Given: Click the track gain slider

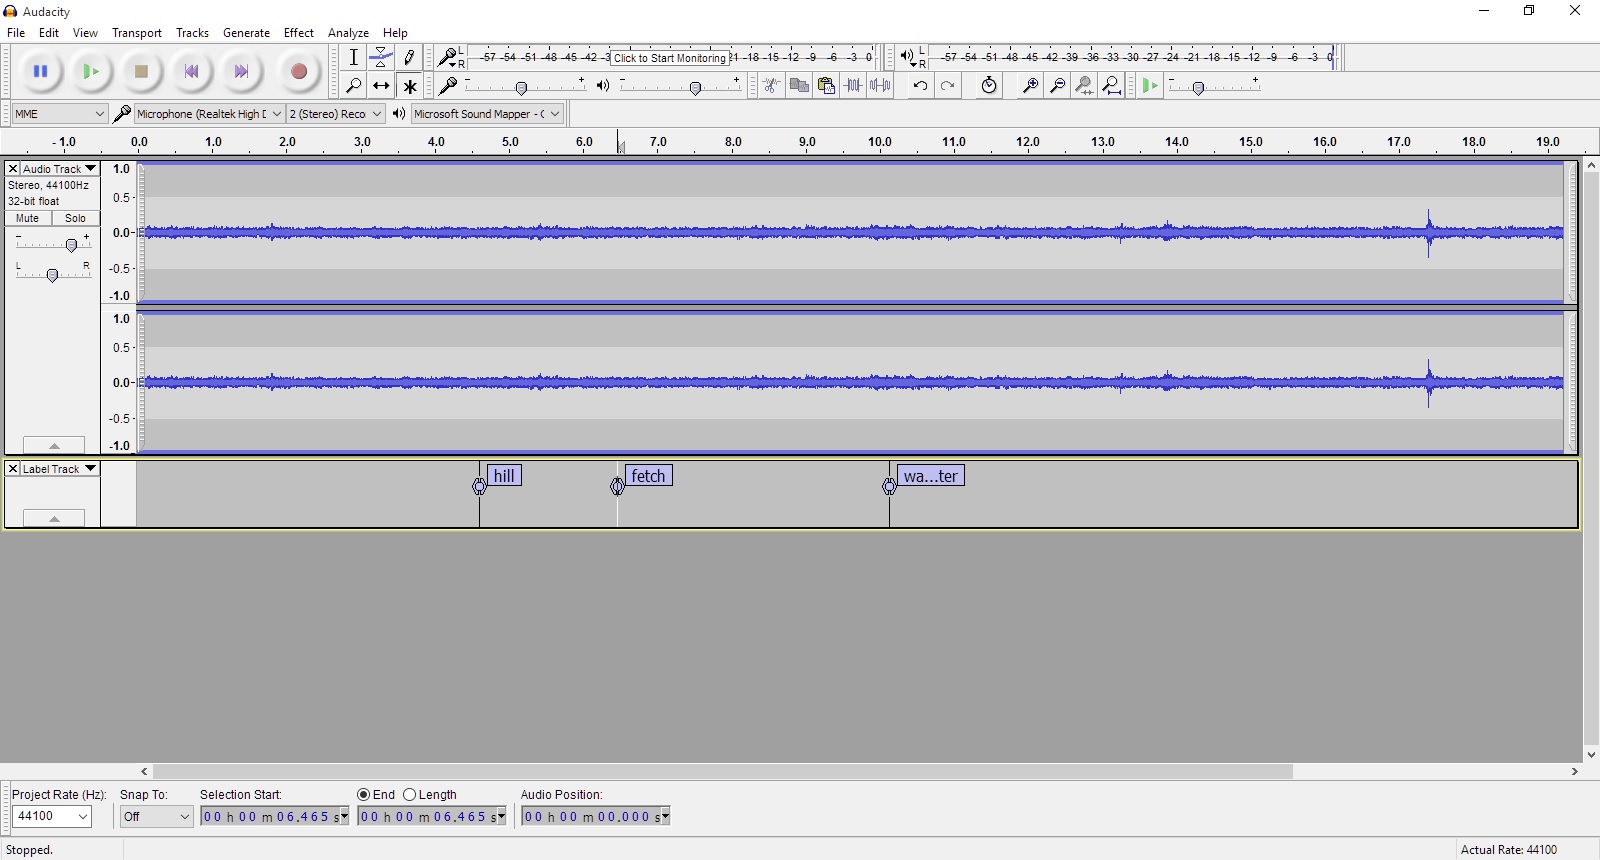Looking at the screenshot, I should tap(71, 245).
